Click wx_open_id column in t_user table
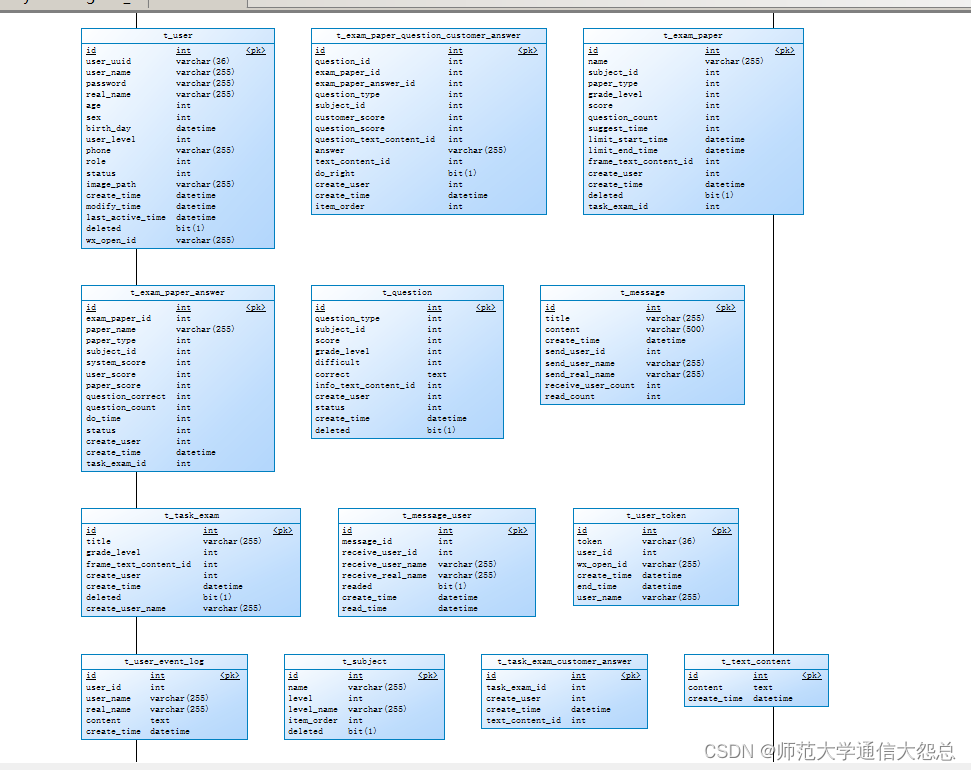Viewport: 971px width, 770px height. [x=111, y=240]
